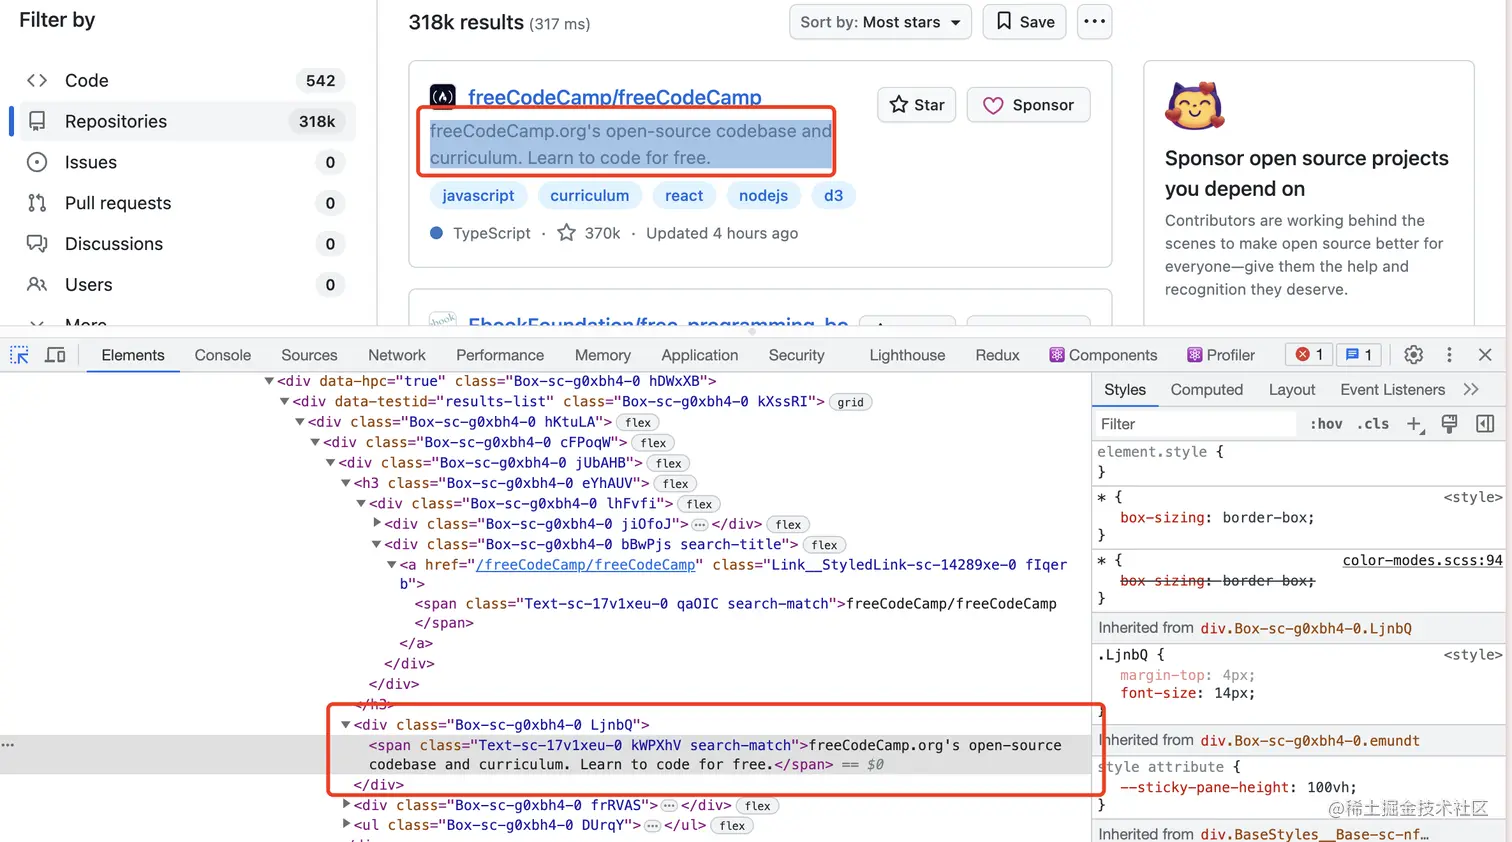Star the freeCodeCamp repository
Viewport: 1512px width, 842px height.
pos(917,105)
